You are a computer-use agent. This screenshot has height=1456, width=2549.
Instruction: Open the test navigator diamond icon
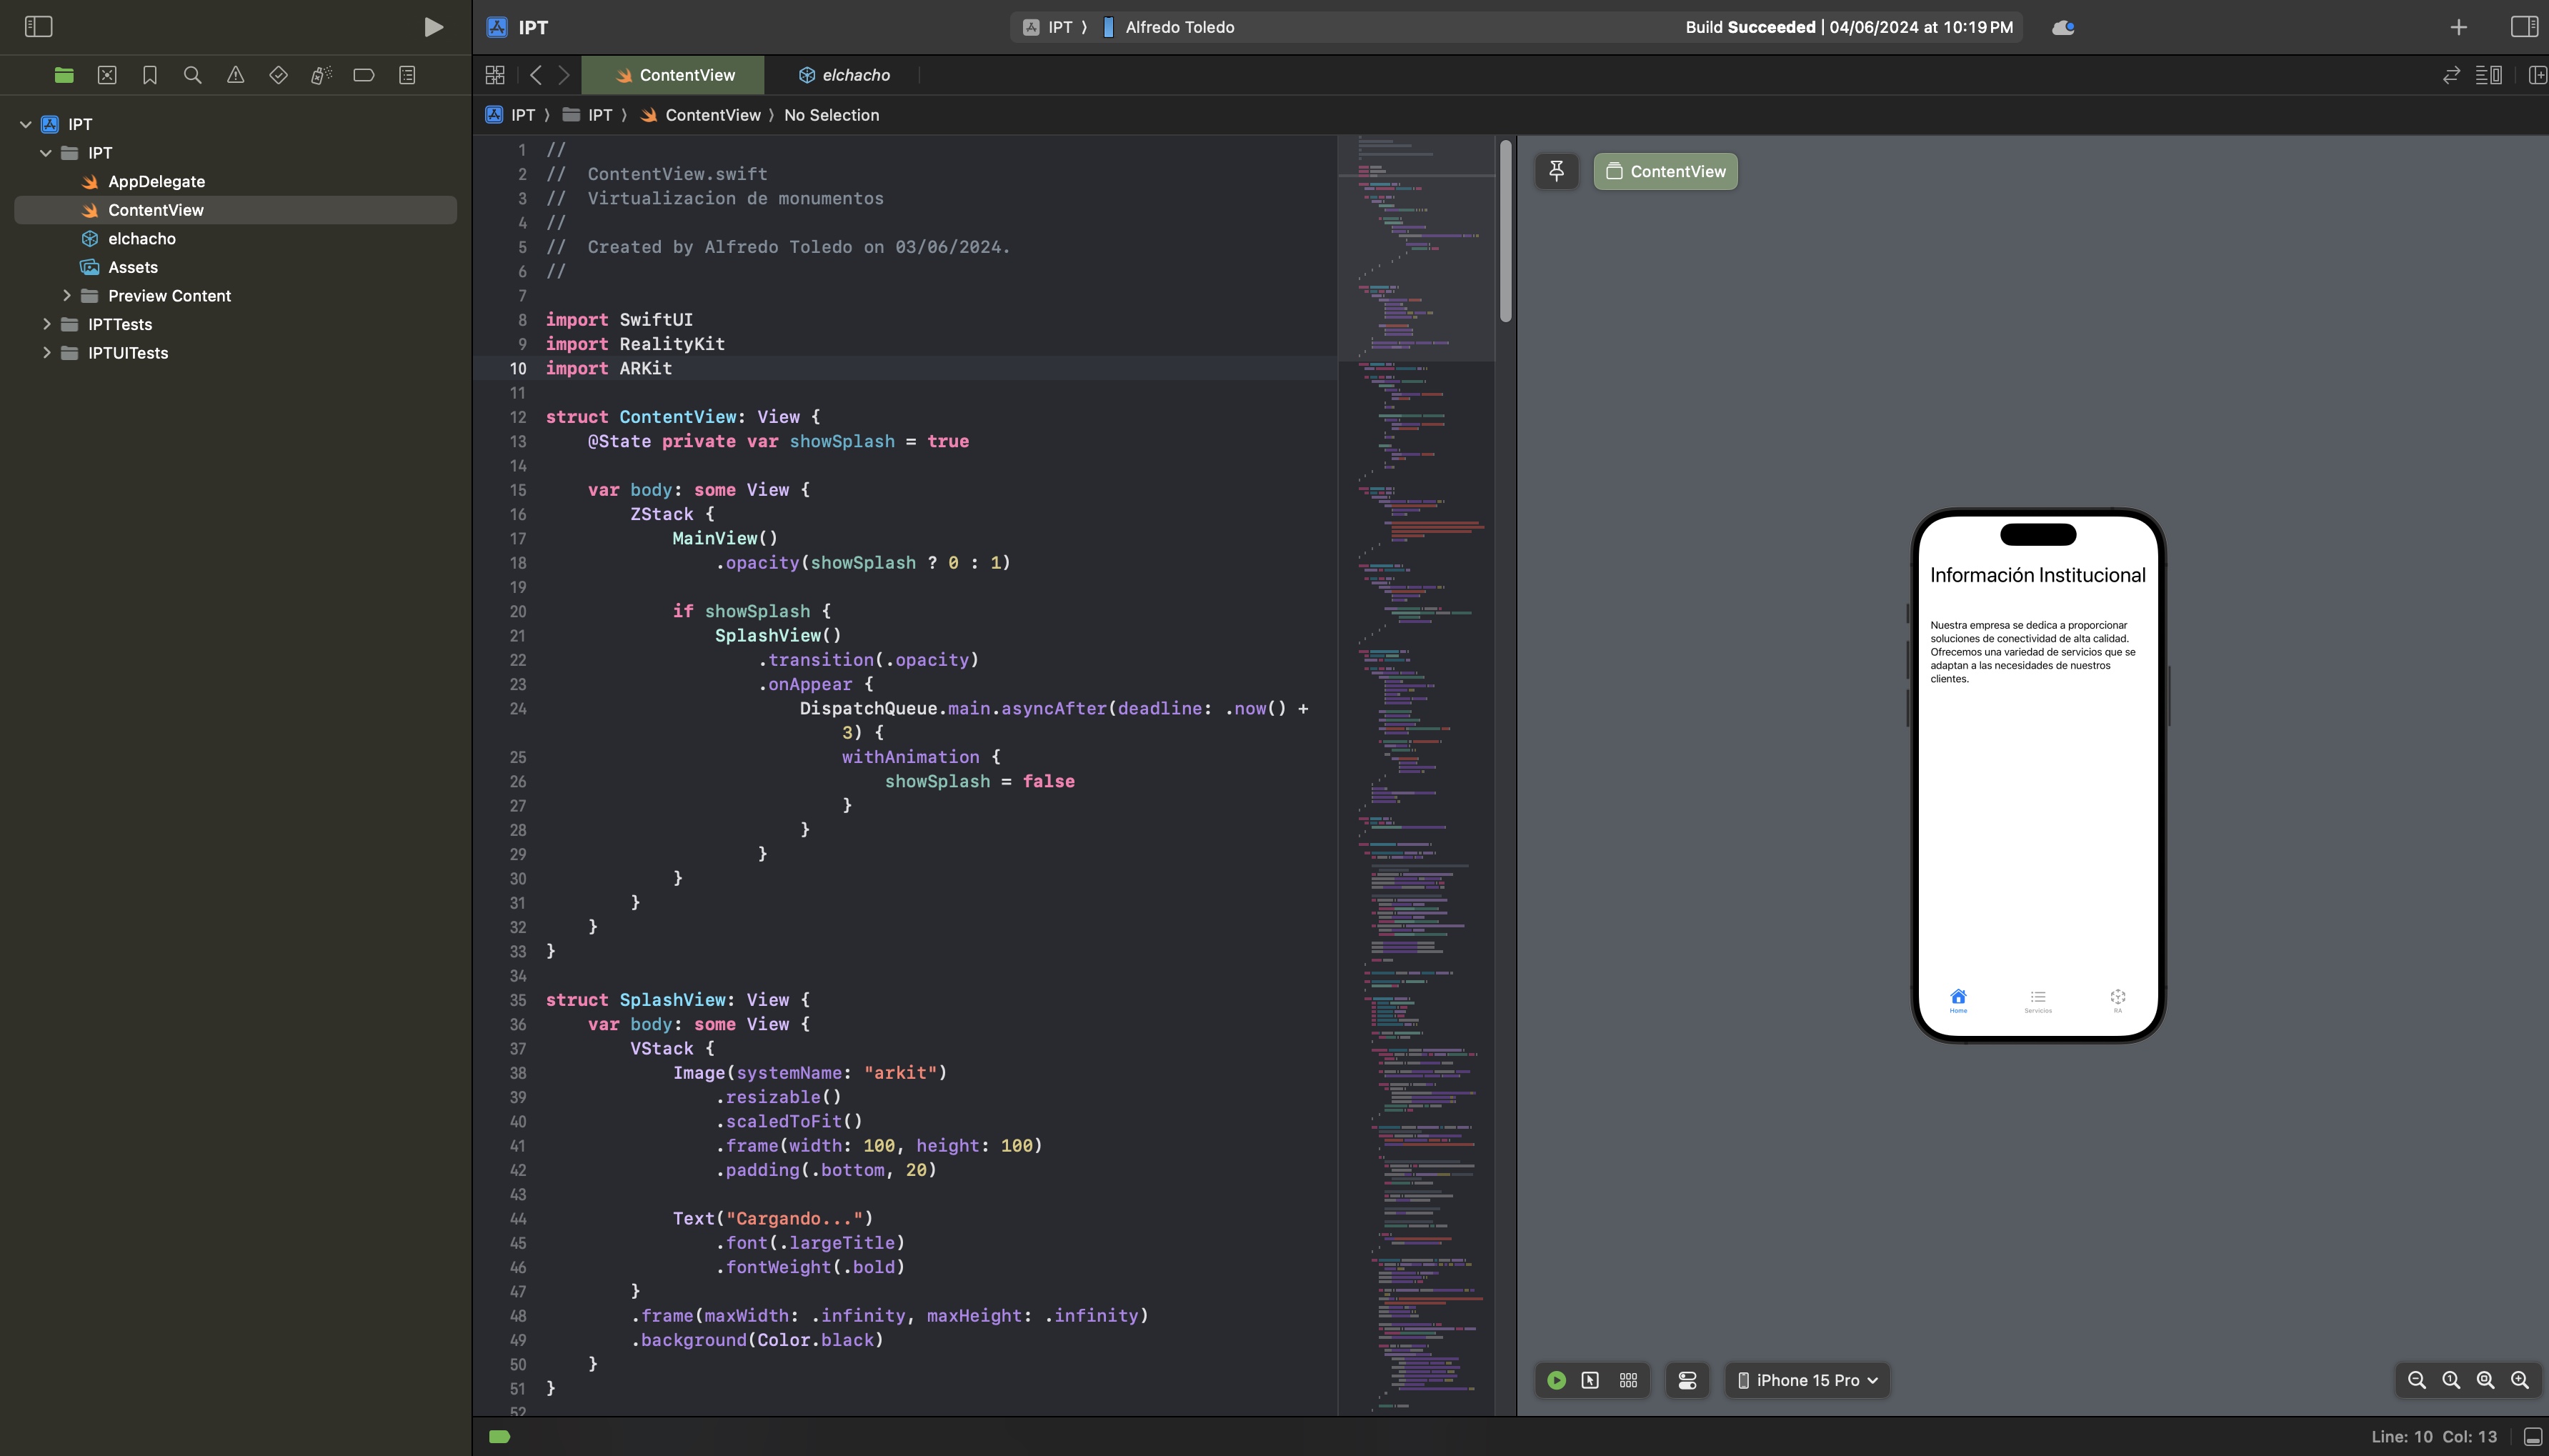click(279, 75)
